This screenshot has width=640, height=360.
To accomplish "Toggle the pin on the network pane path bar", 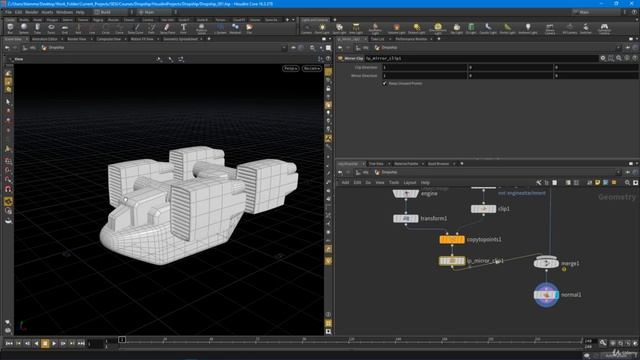I will click(x=627, y=172).
